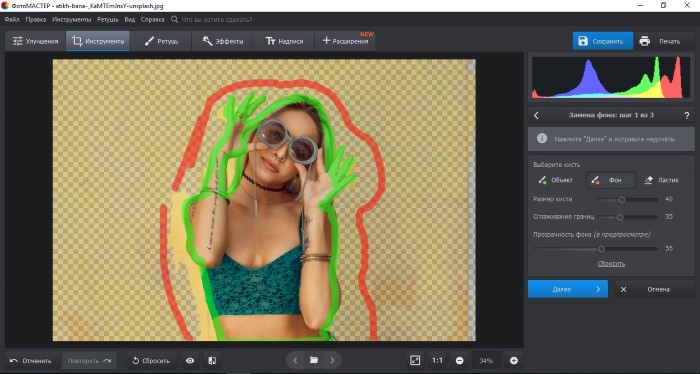Click the Повторить redo button

[88, 361]
